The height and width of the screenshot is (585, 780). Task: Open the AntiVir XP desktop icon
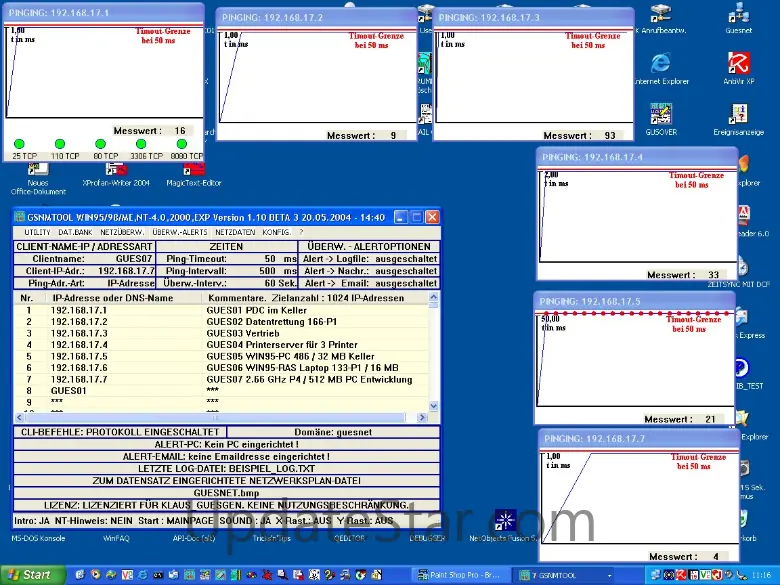click(738, 64)
